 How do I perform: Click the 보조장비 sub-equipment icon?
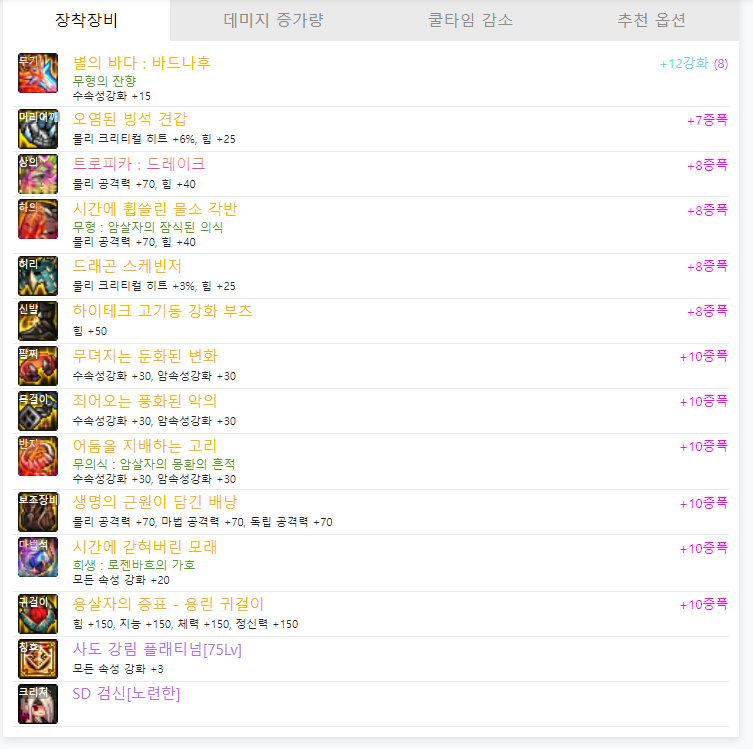coord(38,512)
